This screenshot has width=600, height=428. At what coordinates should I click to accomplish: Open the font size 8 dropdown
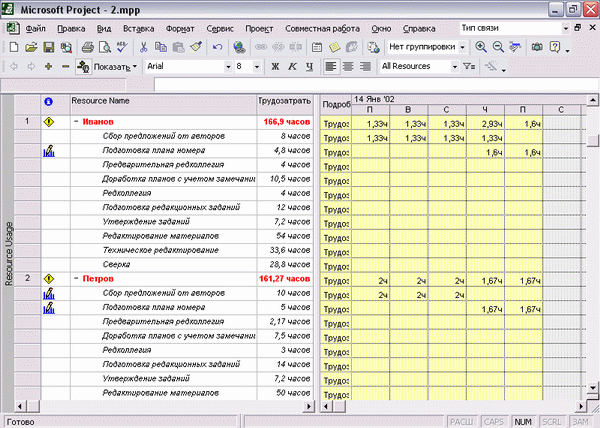click(257, 67)
